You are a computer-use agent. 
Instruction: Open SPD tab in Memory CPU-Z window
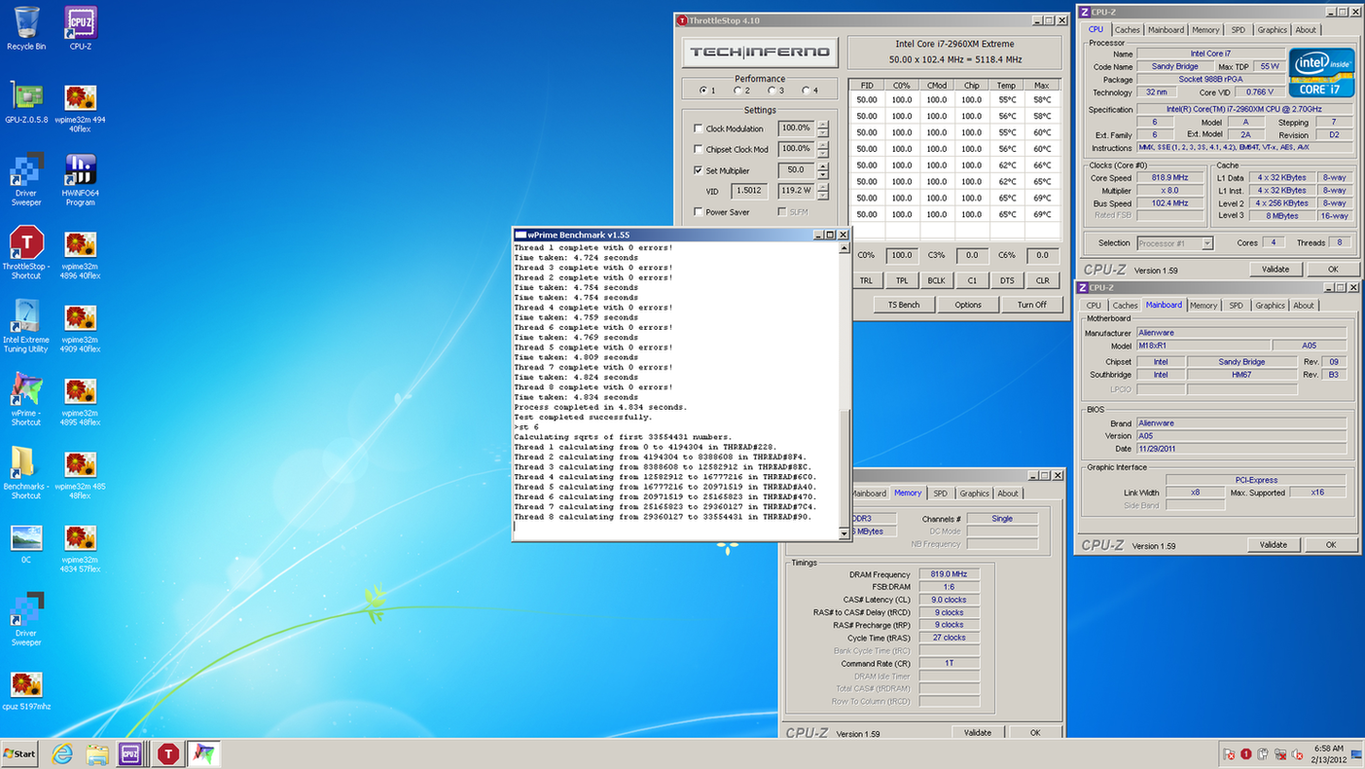pyautogui.click(x=940, y=493)
